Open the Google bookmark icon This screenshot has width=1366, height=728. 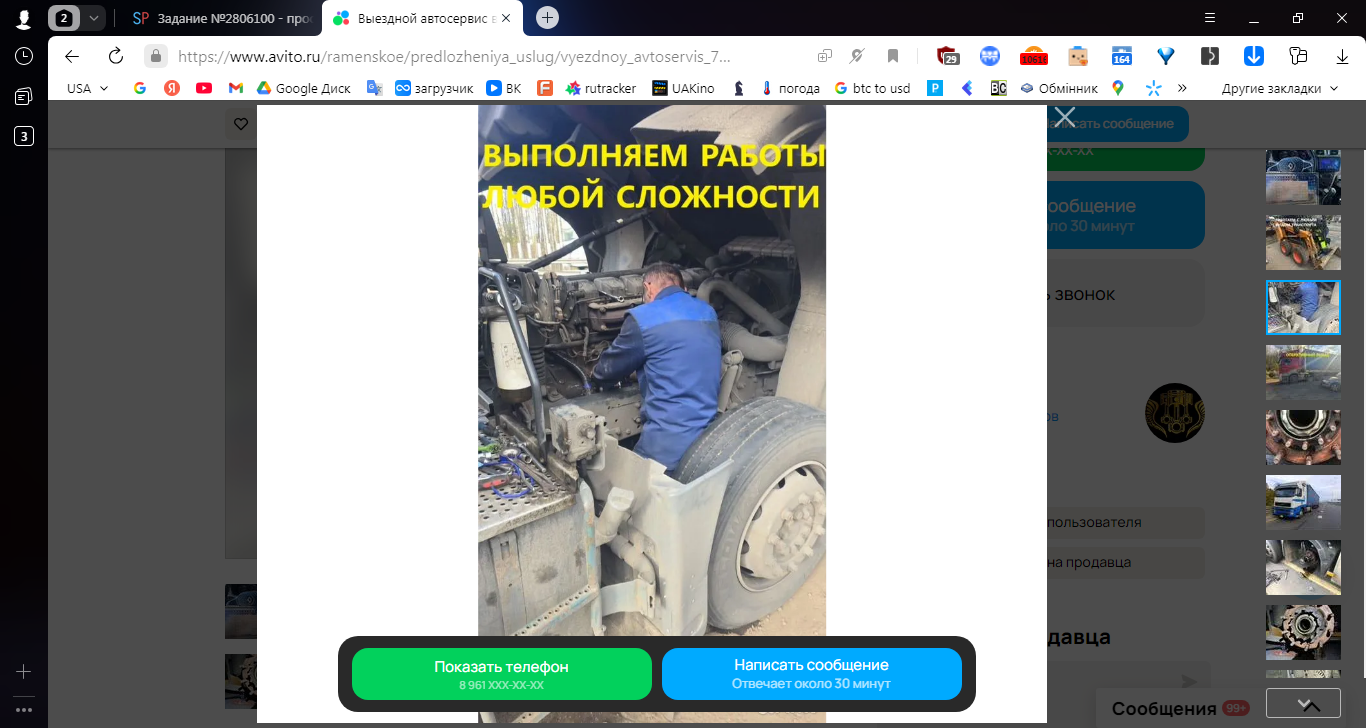[140, 88]
